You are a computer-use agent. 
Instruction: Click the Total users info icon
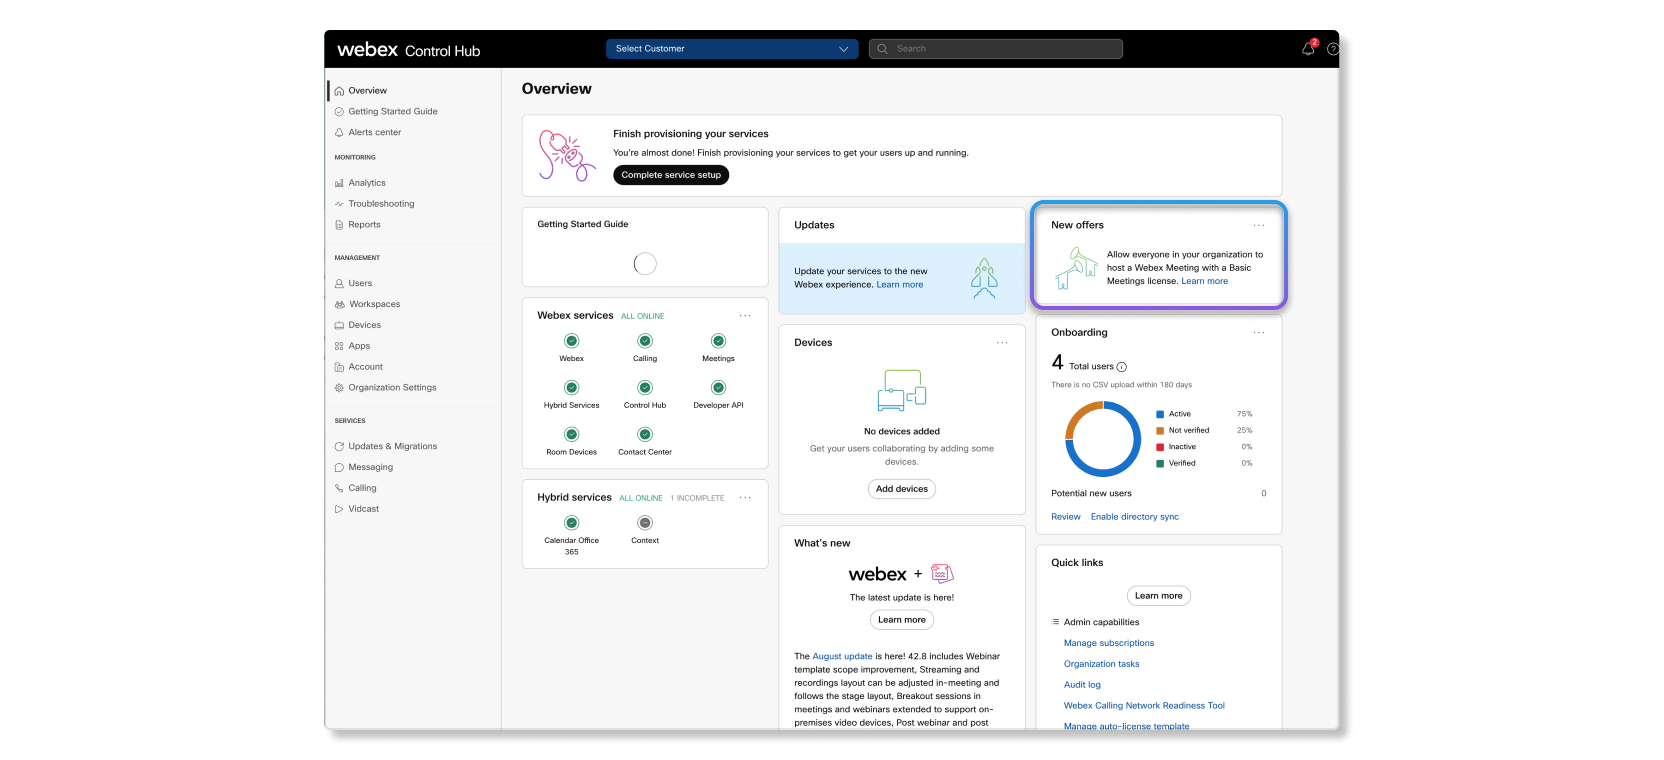click(1121, 367)
